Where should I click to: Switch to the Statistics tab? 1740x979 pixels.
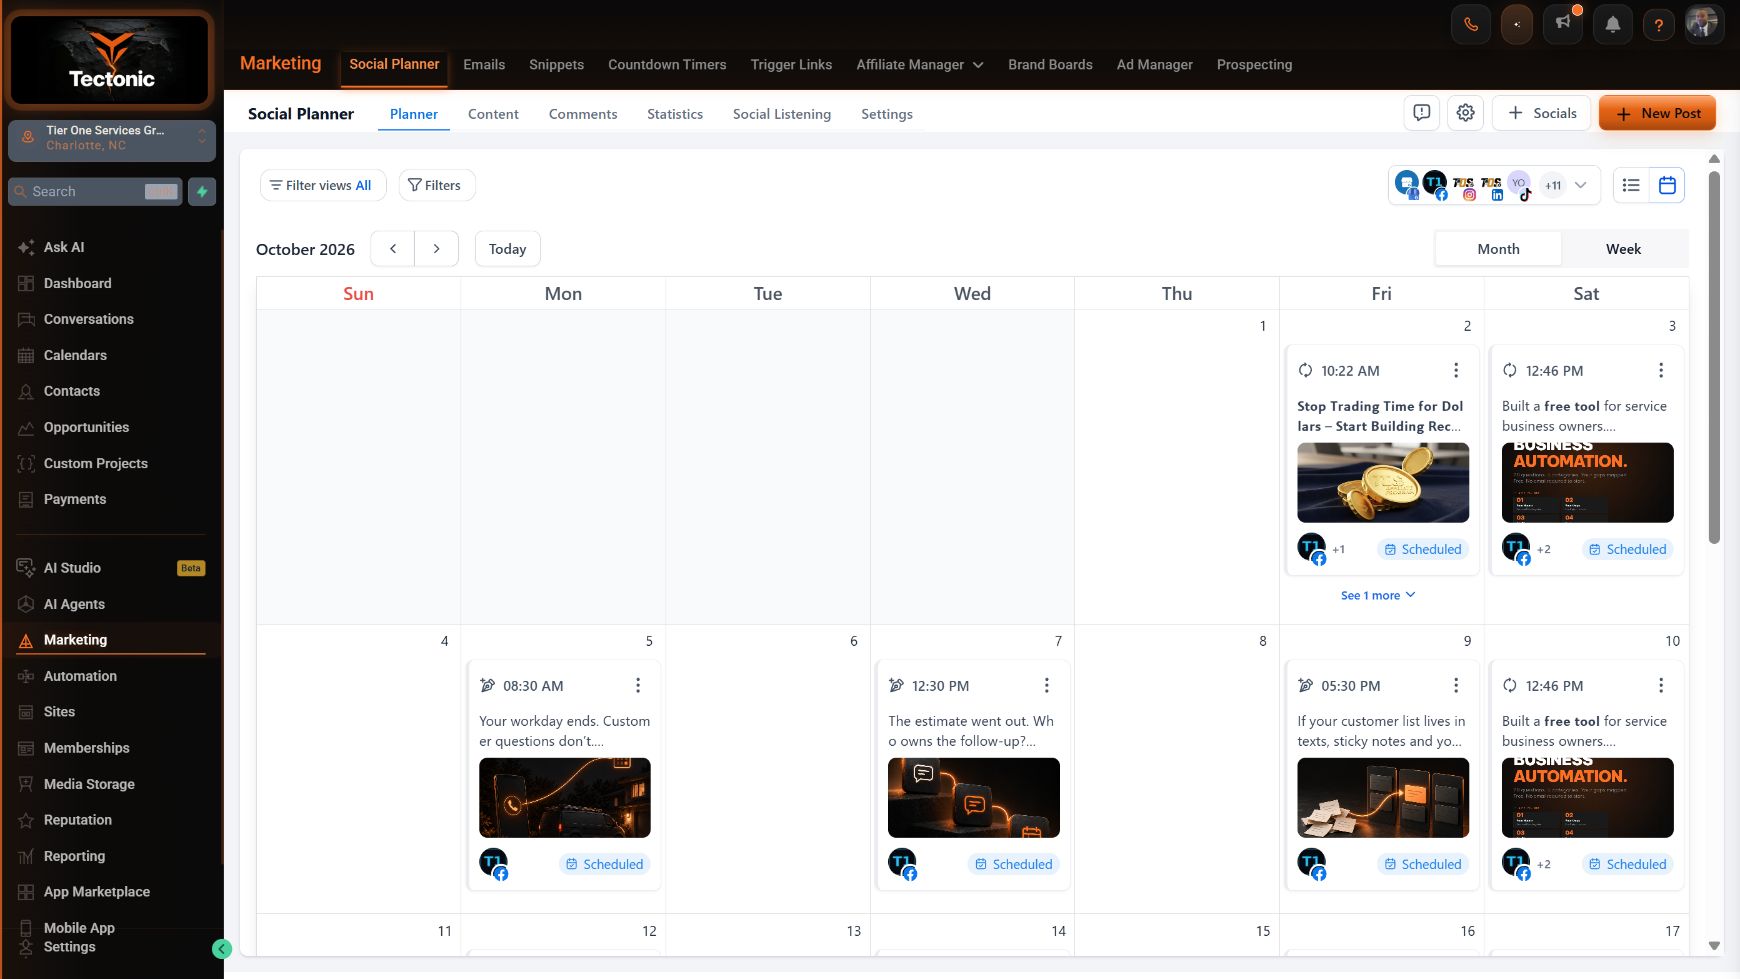coord(675,114)
